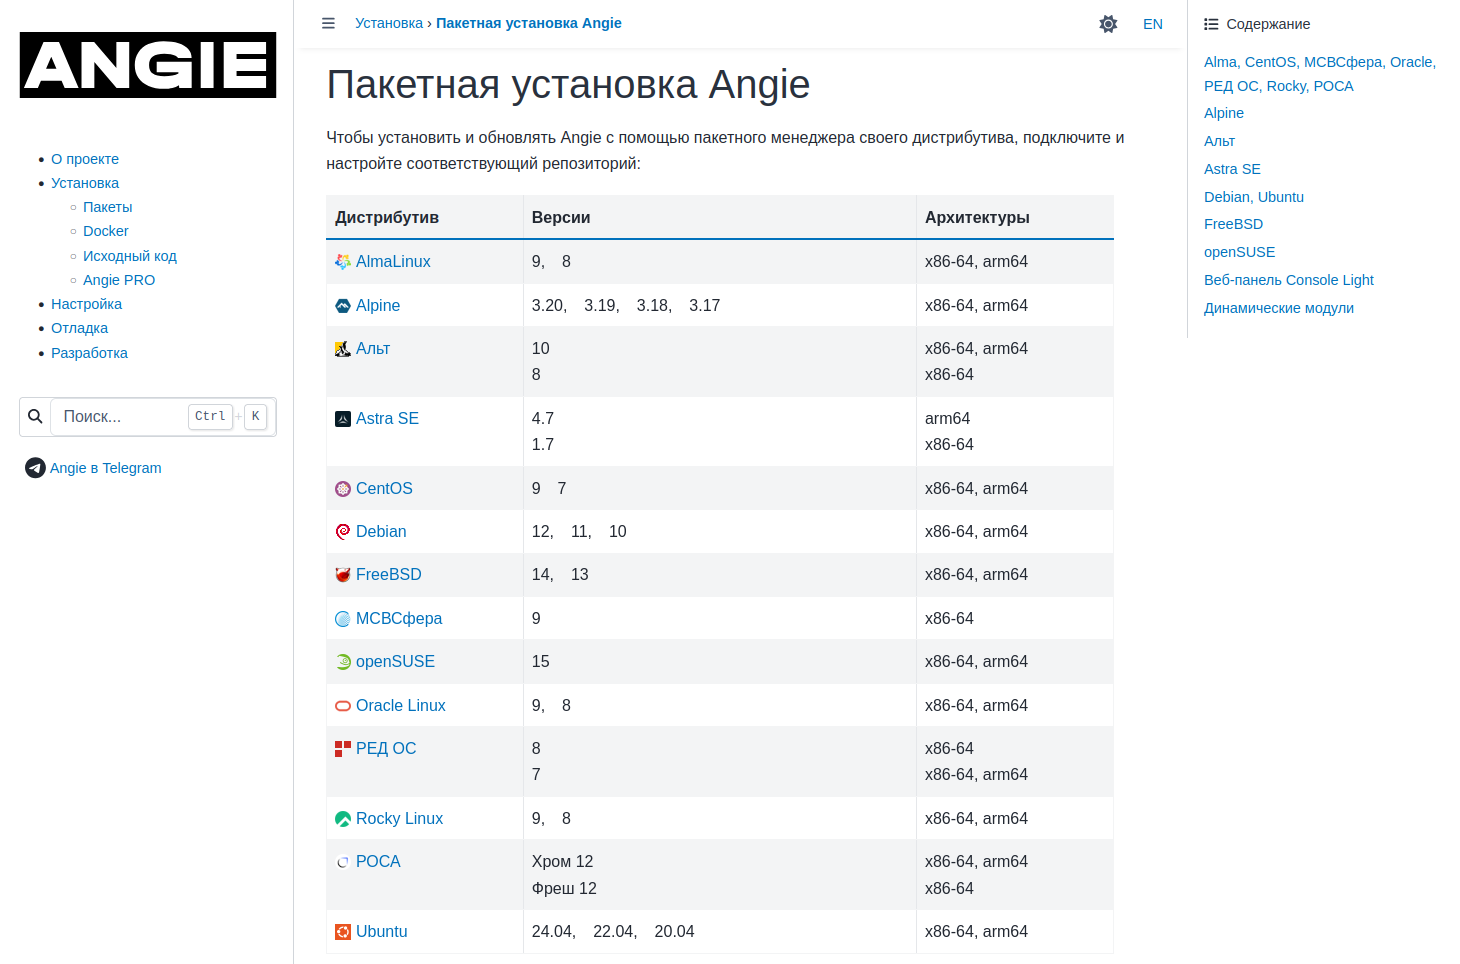This screenshot has height=964, width=1460.
Task: Jump to Debian, Ubuntu in contents
Action: [x=1254, y=197]
